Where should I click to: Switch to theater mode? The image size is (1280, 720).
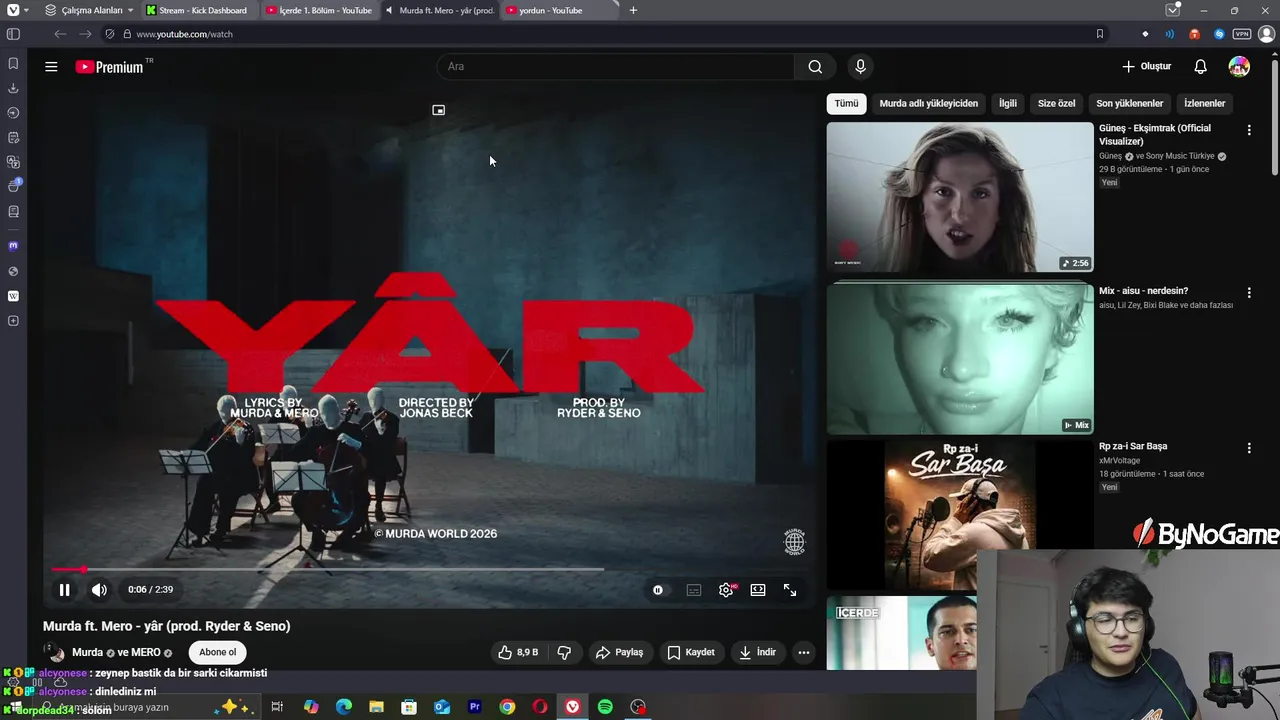coord(758,590)
